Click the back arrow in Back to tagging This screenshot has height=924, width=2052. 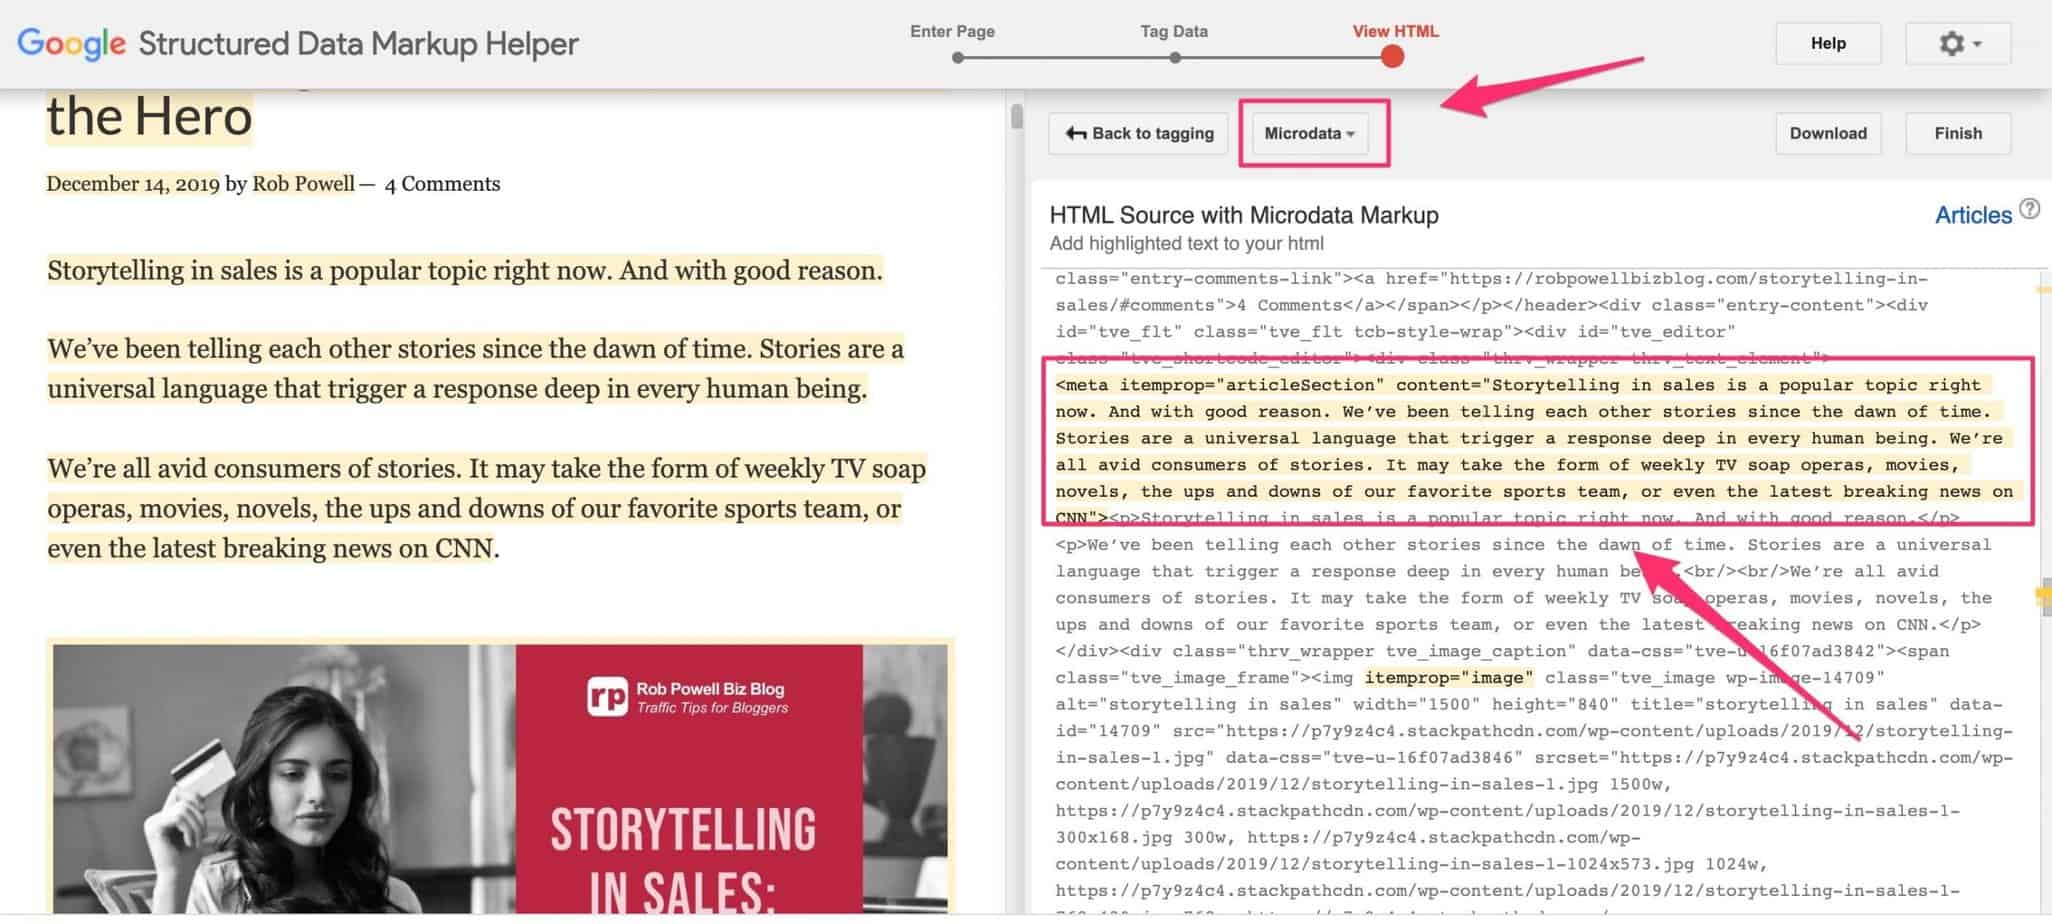click(x=1073, y=133)
